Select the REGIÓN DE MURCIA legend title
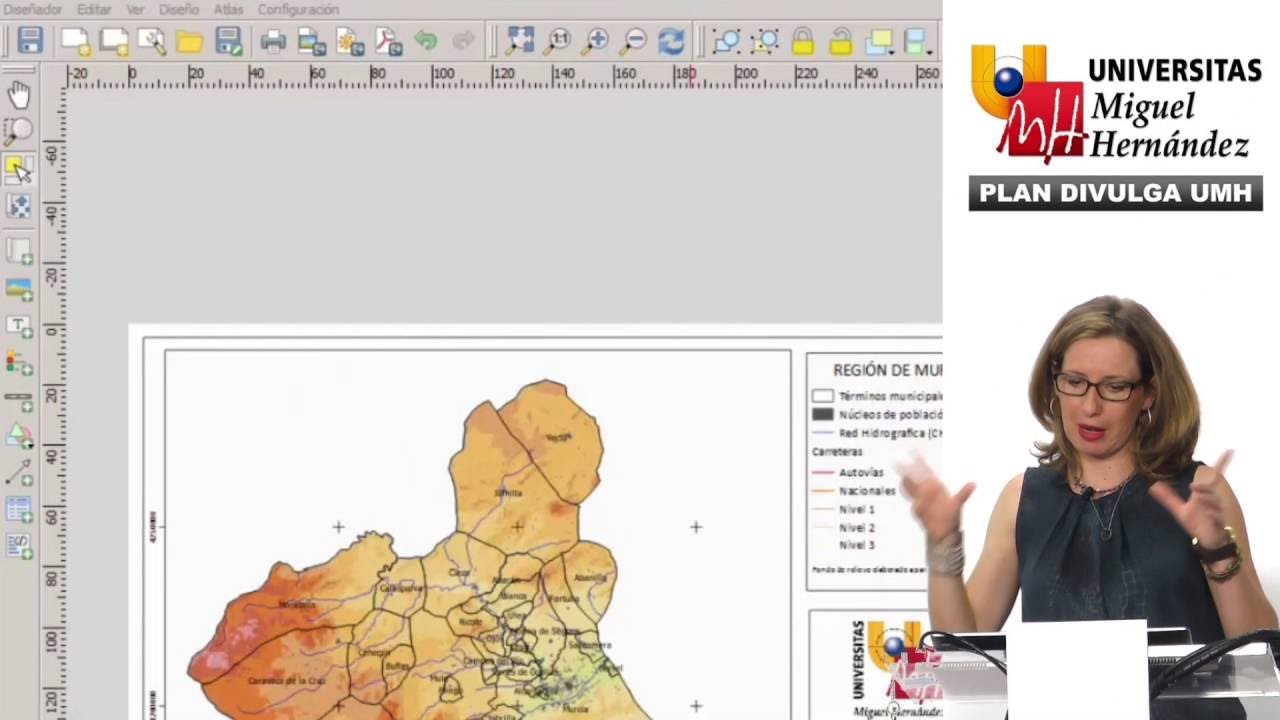This screenshot has width=1280, height=720. click(x=888, y=370)
